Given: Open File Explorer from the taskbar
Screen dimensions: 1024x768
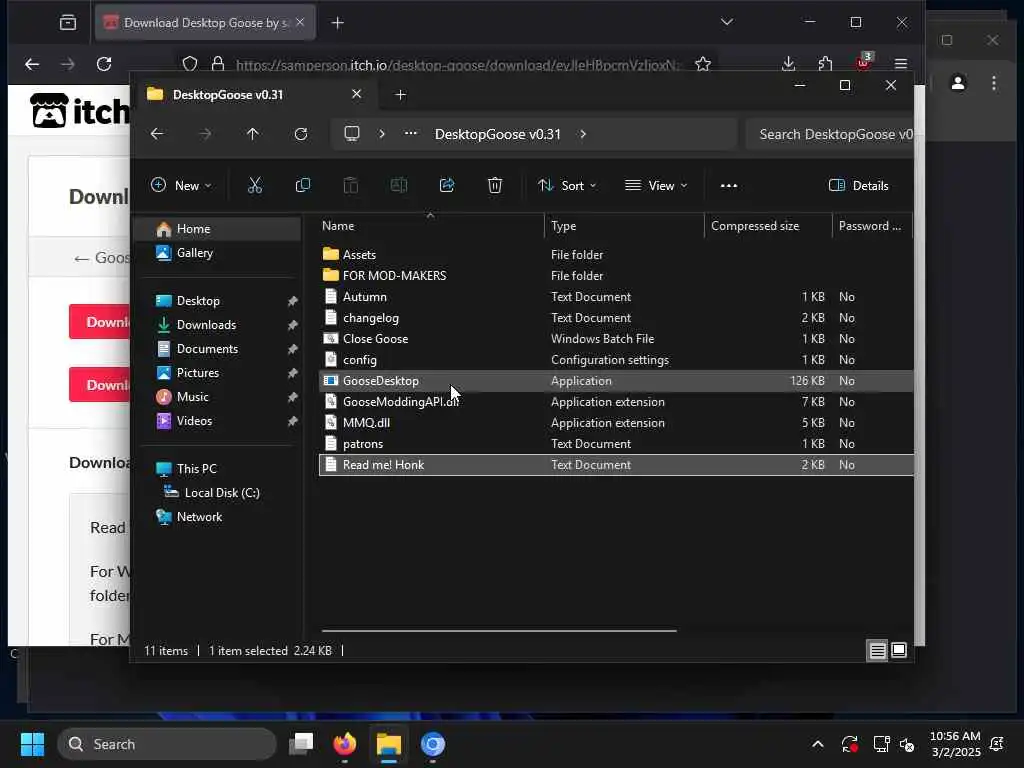Looking at the screenshot, I should [x=389, y=744].
